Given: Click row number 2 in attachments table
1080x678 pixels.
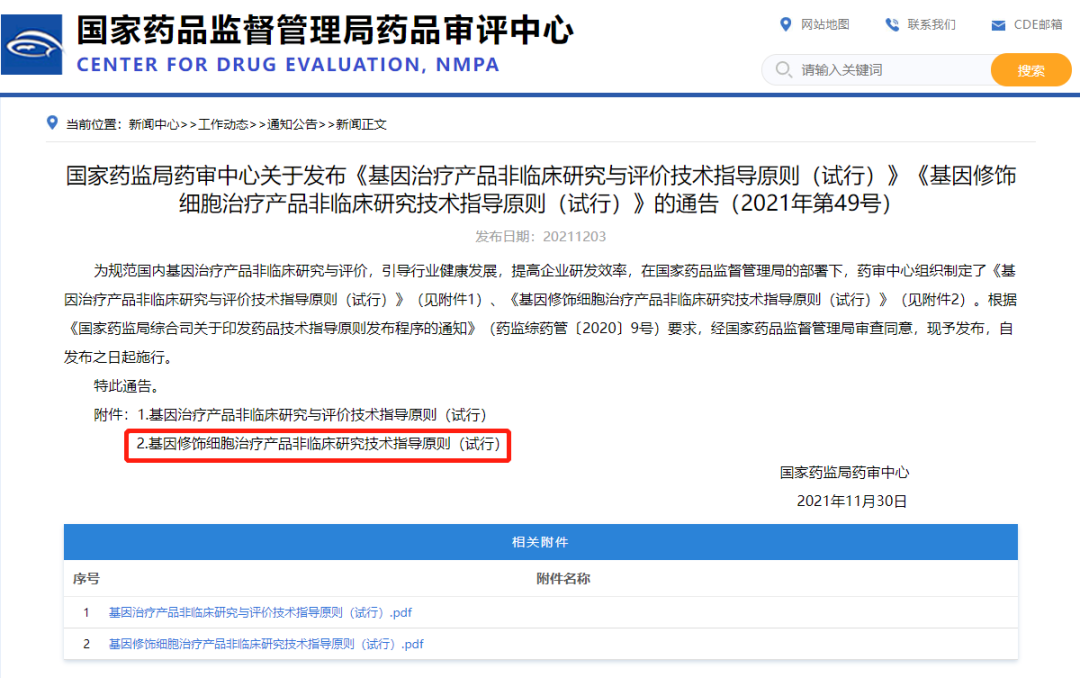Looking at the screenshot, I should point(86,644).
